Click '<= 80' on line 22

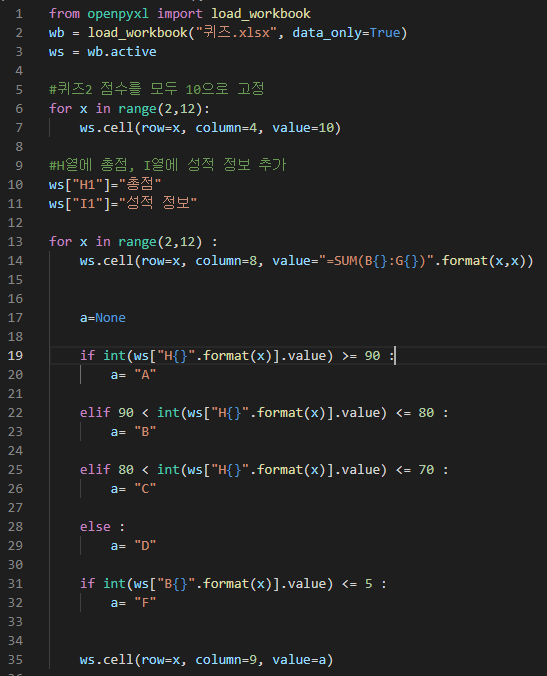pyautogui.click(x=415, y=413)
